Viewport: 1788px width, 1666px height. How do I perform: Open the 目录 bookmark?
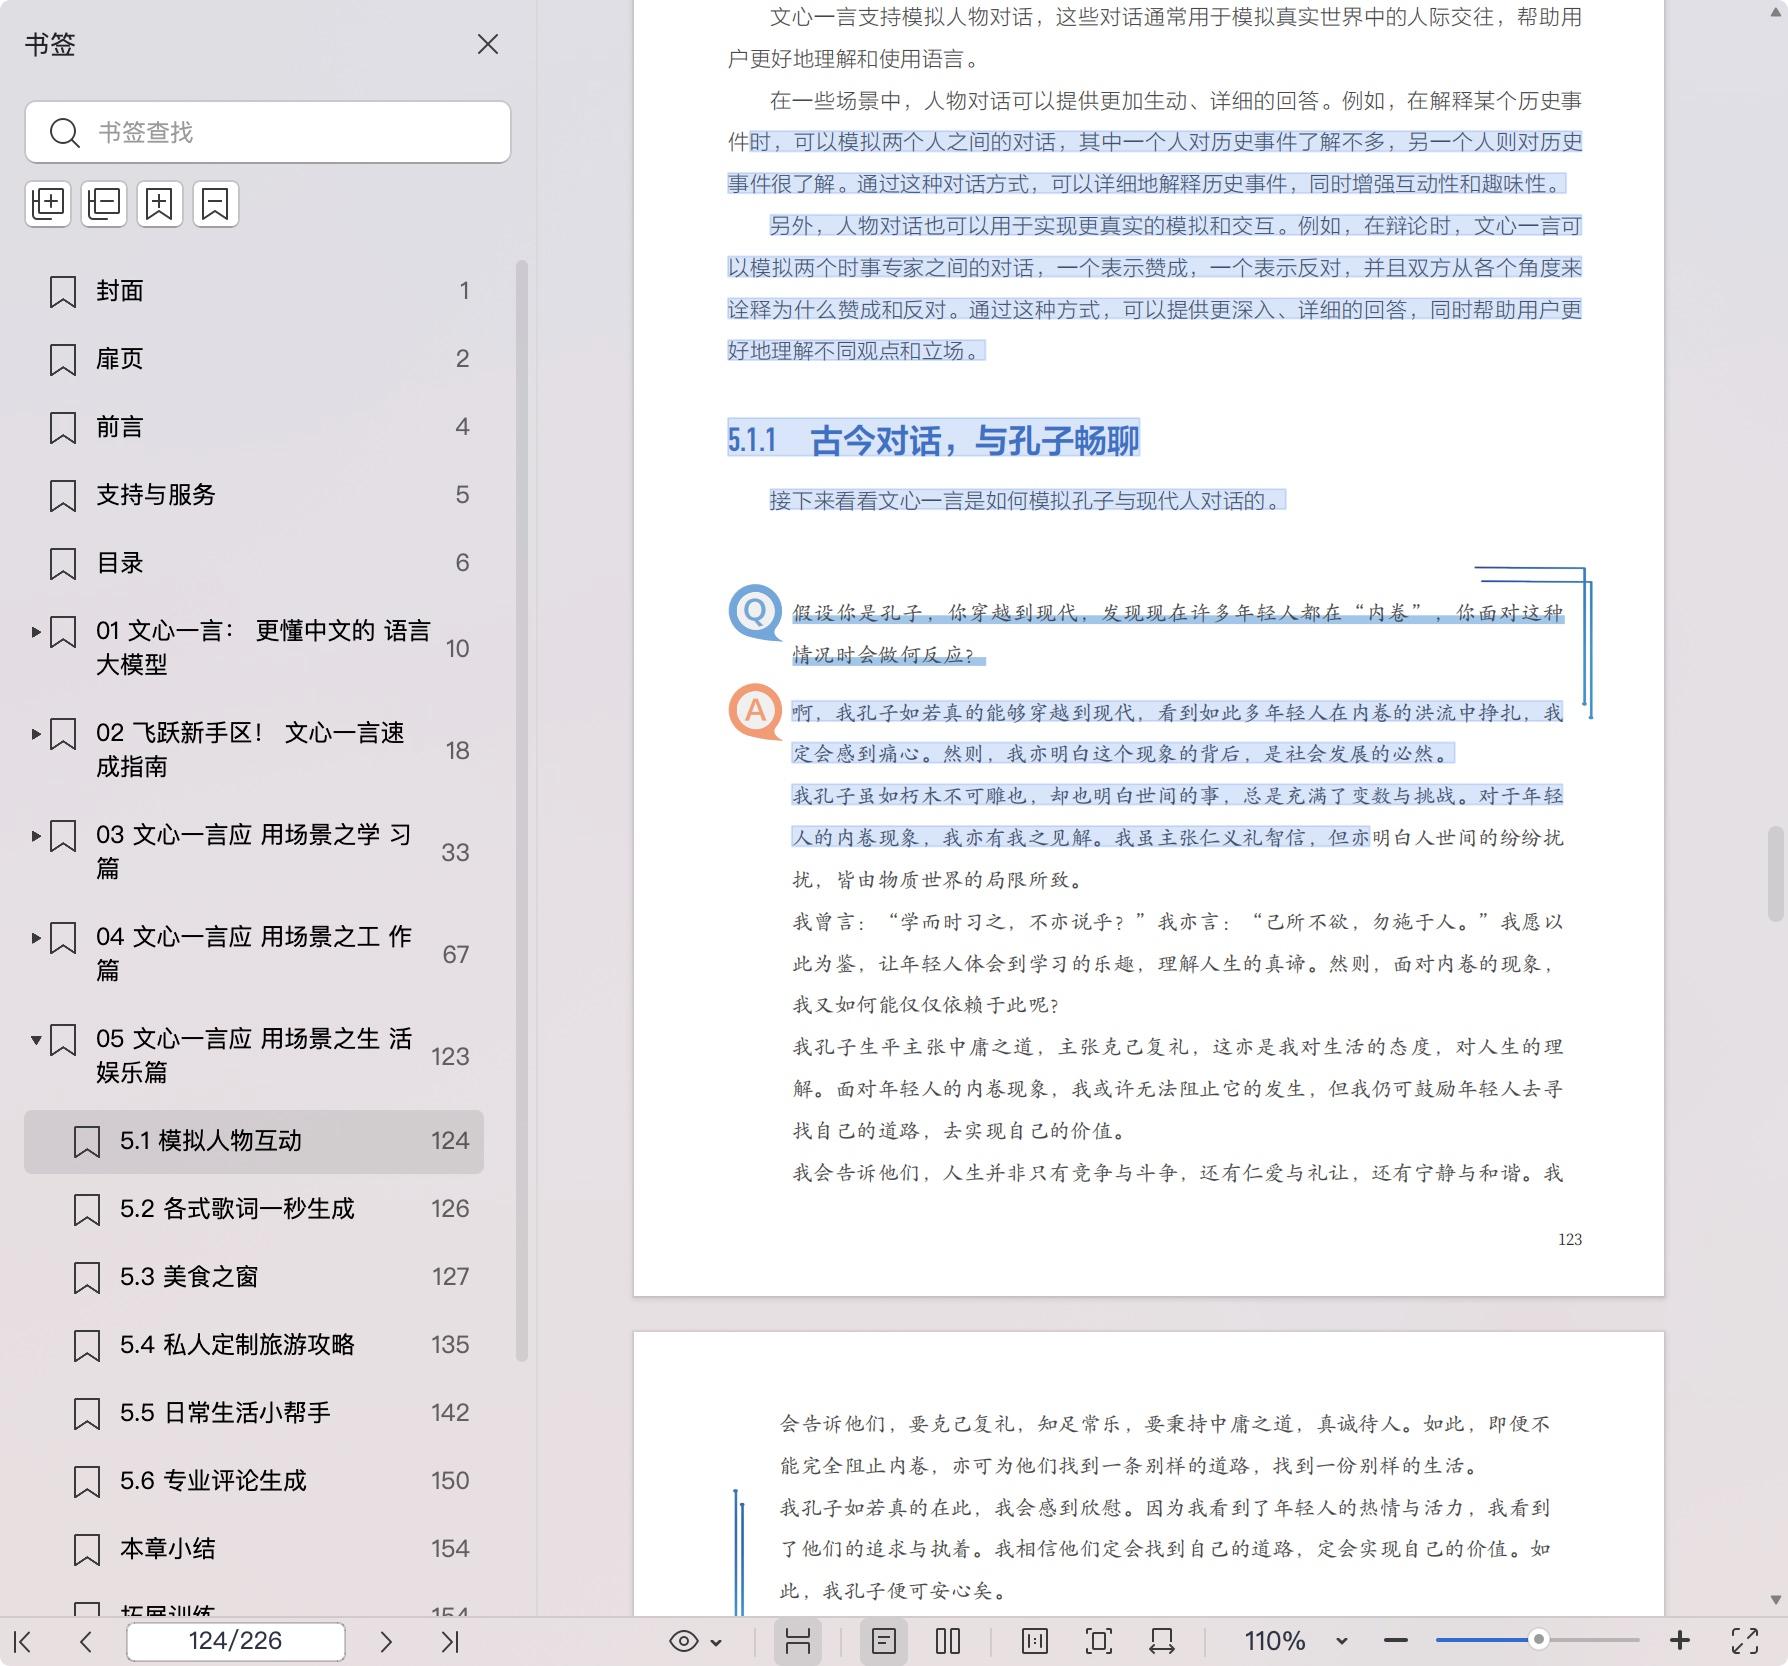tap(254, 563)
